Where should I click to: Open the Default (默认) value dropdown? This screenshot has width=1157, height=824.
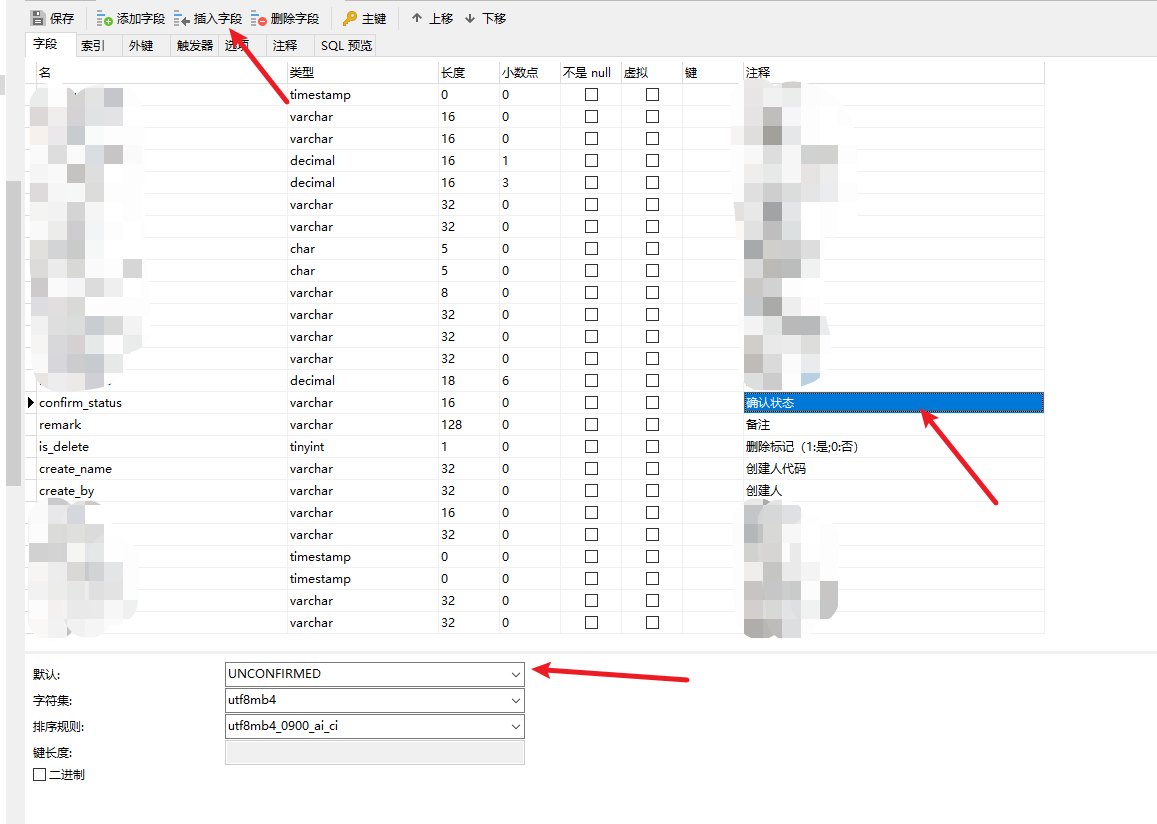[x=515, y=674]
